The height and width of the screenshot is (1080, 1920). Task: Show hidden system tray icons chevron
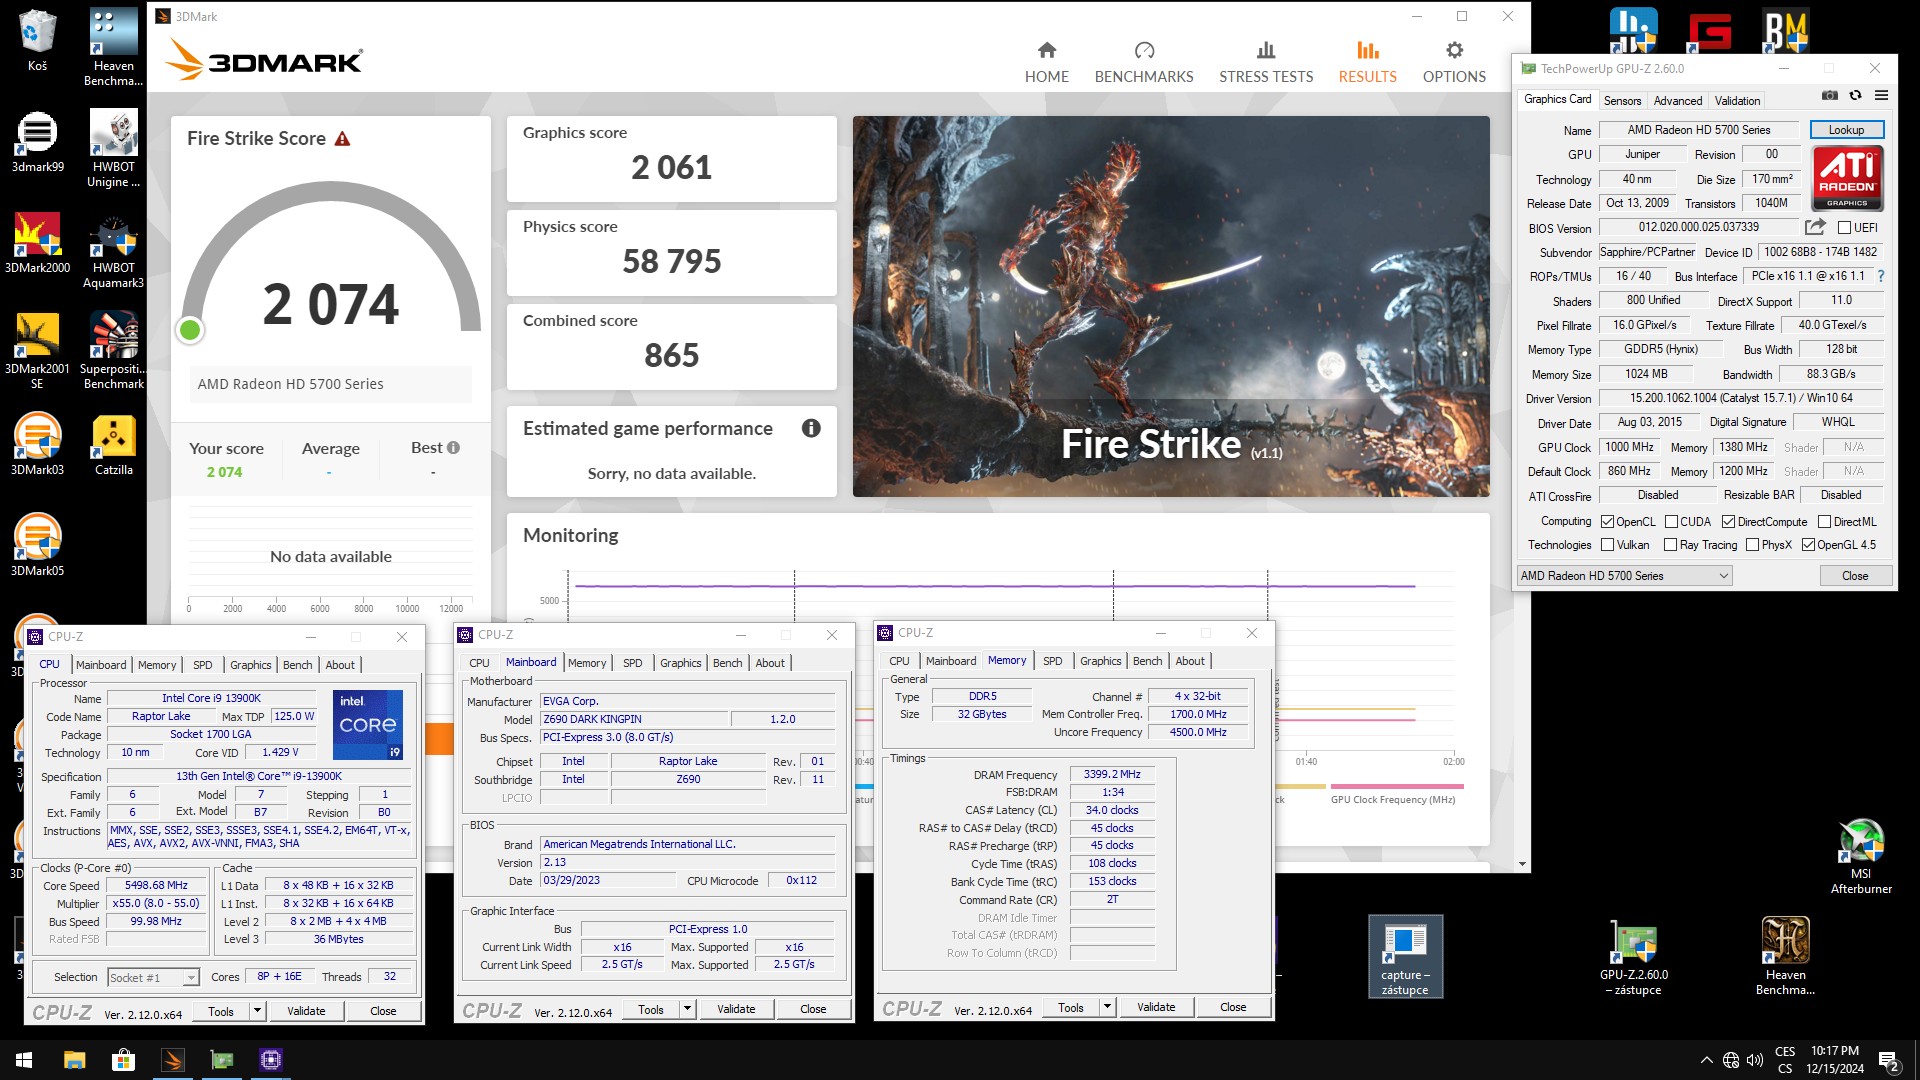coord(1706,1060)
